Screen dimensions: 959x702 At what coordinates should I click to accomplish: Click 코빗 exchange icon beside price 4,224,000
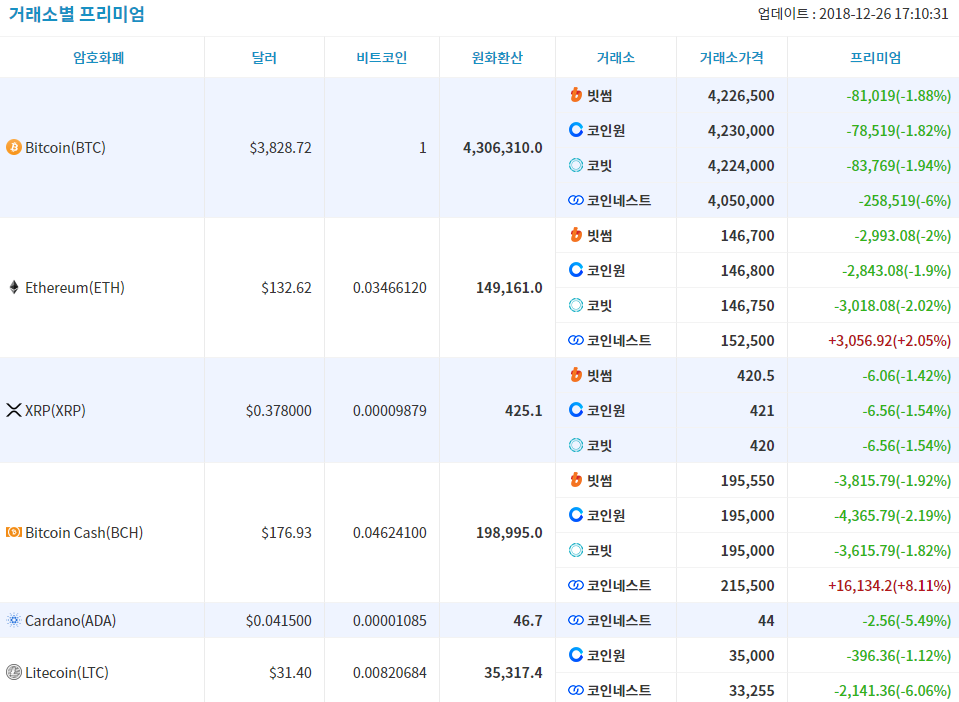click(576, 165)
